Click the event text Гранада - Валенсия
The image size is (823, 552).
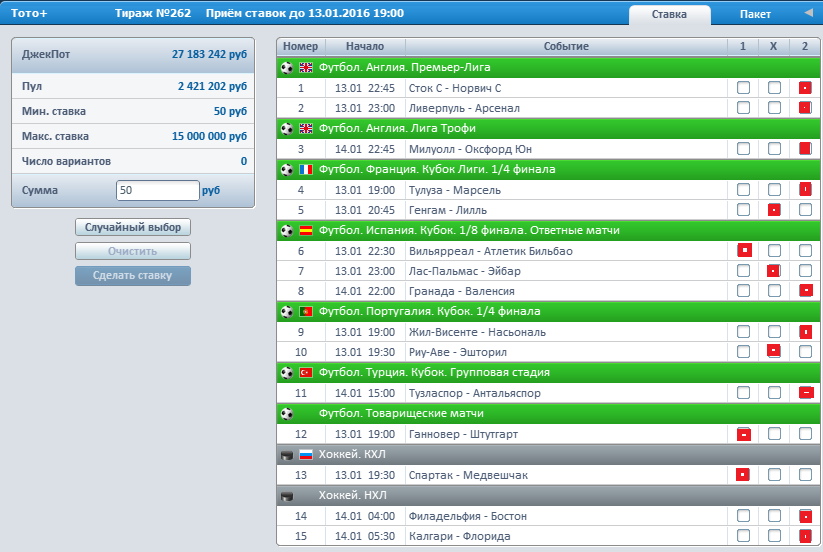point(462,291)
